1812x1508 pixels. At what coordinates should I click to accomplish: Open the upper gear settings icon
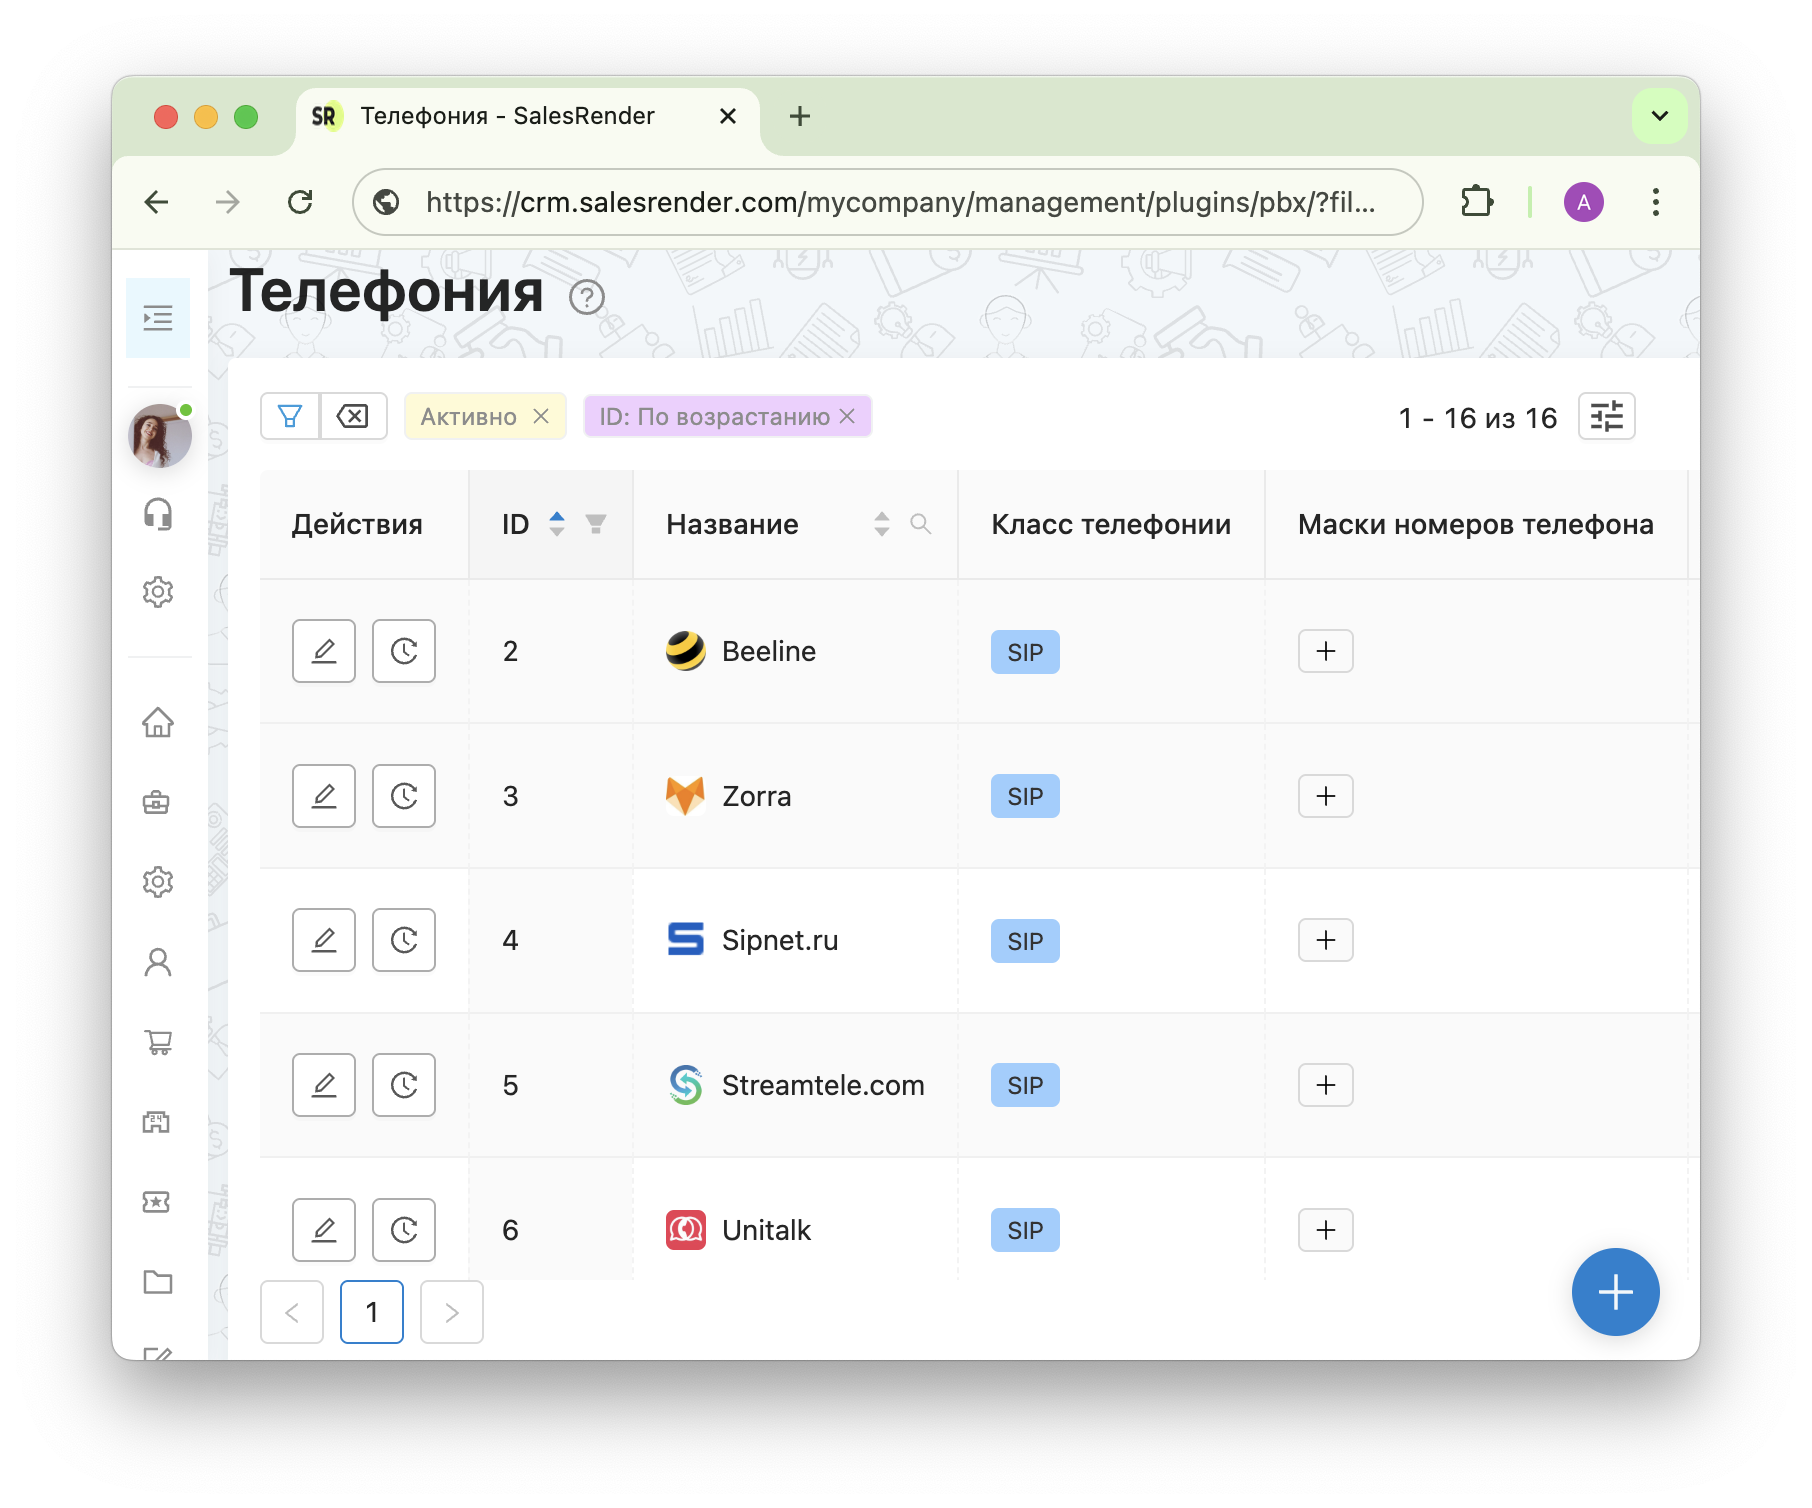(x=158, y=592)
